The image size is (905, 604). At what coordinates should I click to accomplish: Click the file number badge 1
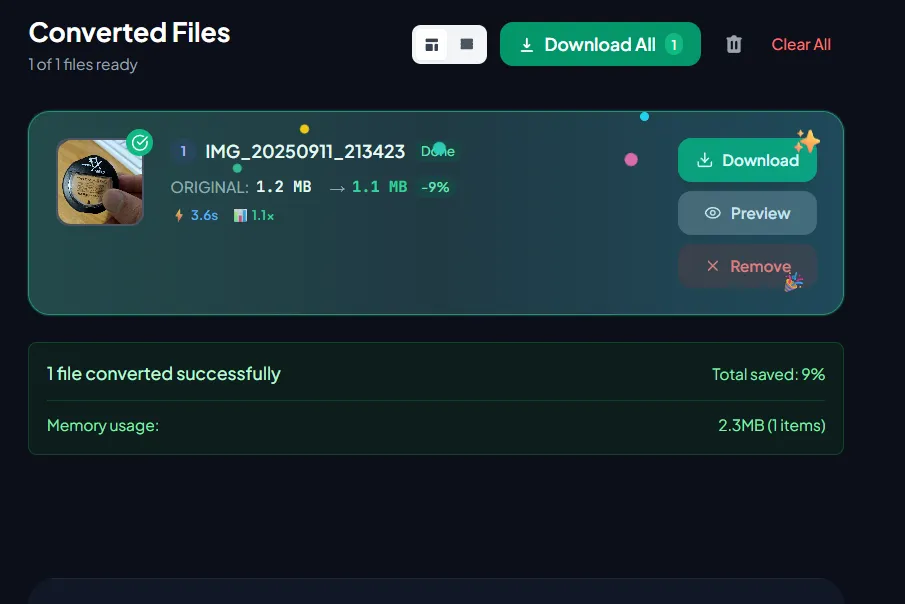(x=181, y=151)
